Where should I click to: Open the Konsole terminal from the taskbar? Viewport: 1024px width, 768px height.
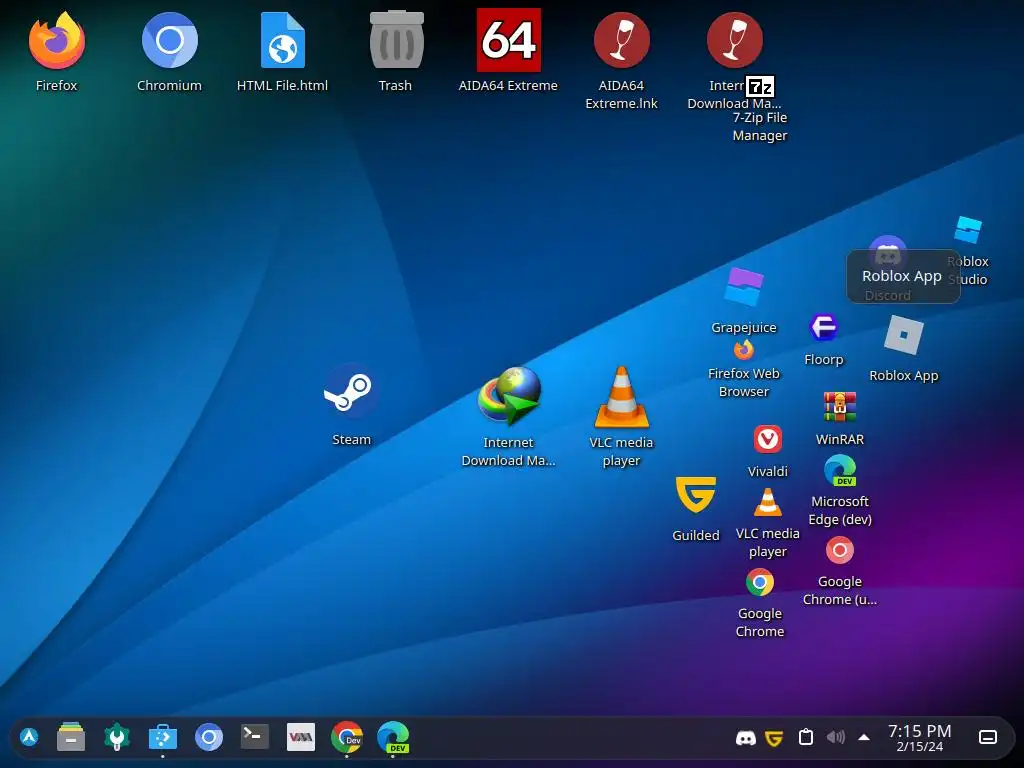[255, 737]
